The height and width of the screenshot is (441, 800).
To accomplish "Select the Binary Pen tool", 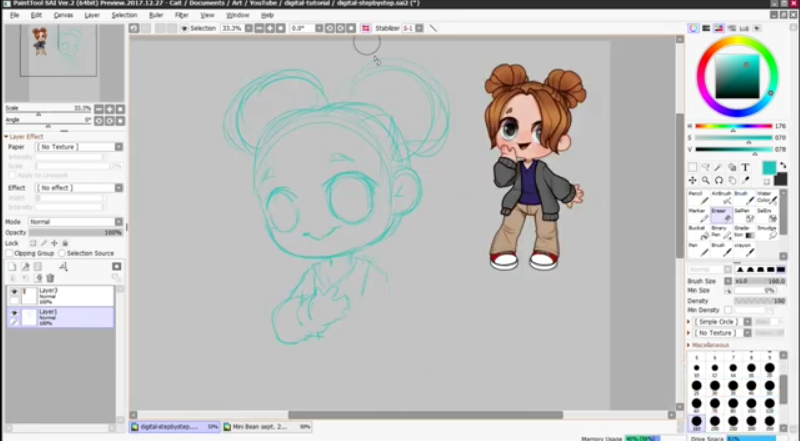I will (x=721, y=232).
